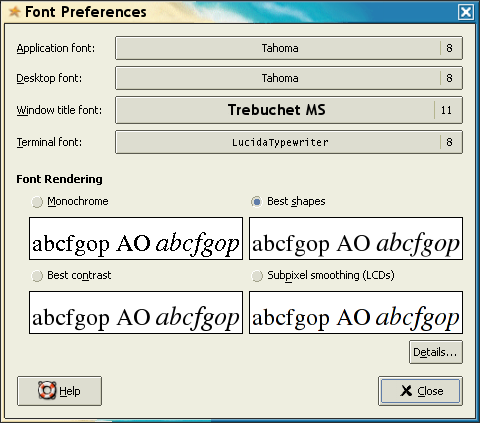Viewport: 480px width, 423px height.
Task: Choose Best contrast rendering
Action: coord(37,276)
